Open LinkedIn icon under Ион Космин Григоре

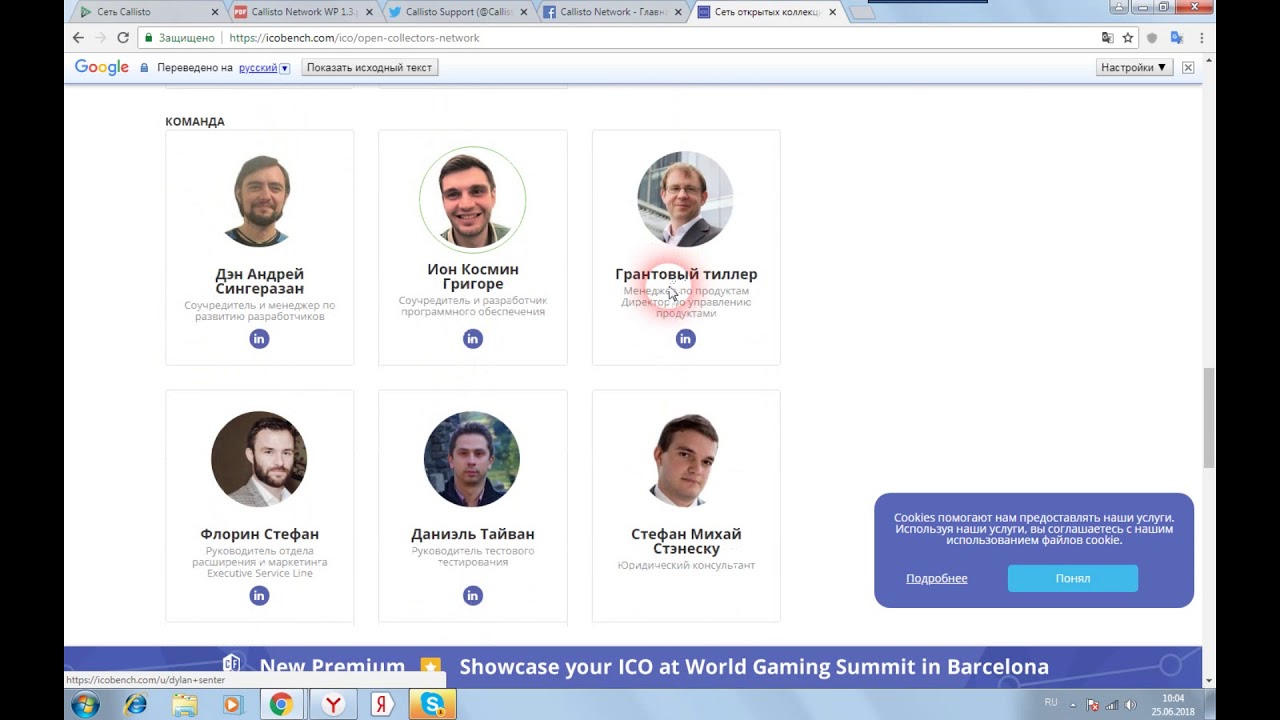[473, 339]
